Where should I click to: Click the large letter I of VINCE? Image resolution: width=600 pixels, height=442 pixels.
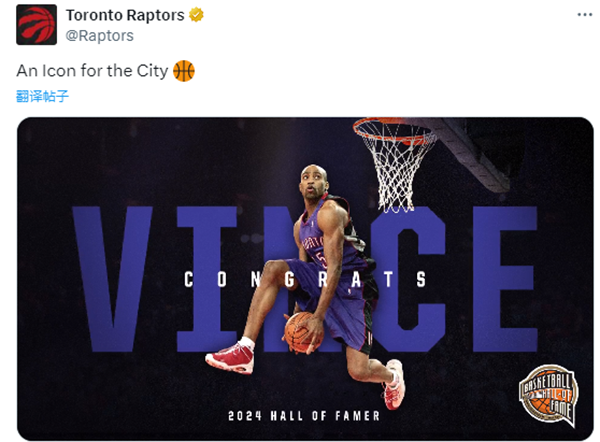[207, 279]
